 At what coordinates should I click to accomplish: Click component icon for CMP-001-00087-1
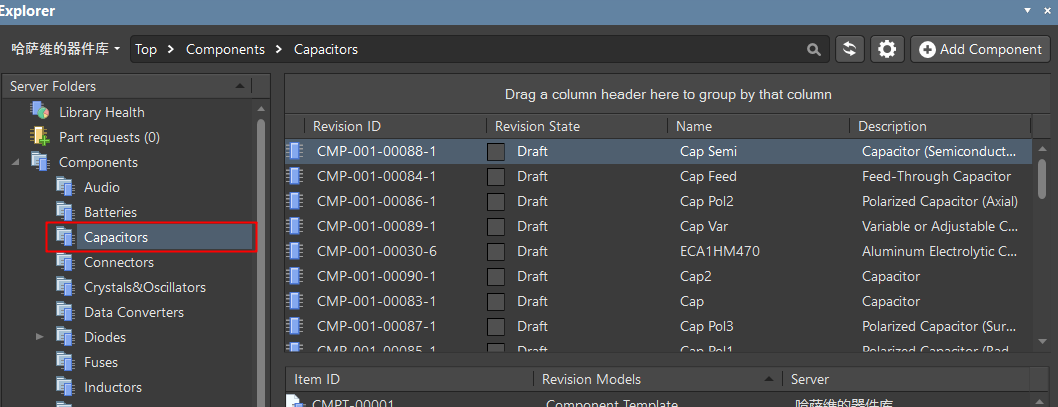click(x=294, y=326)
